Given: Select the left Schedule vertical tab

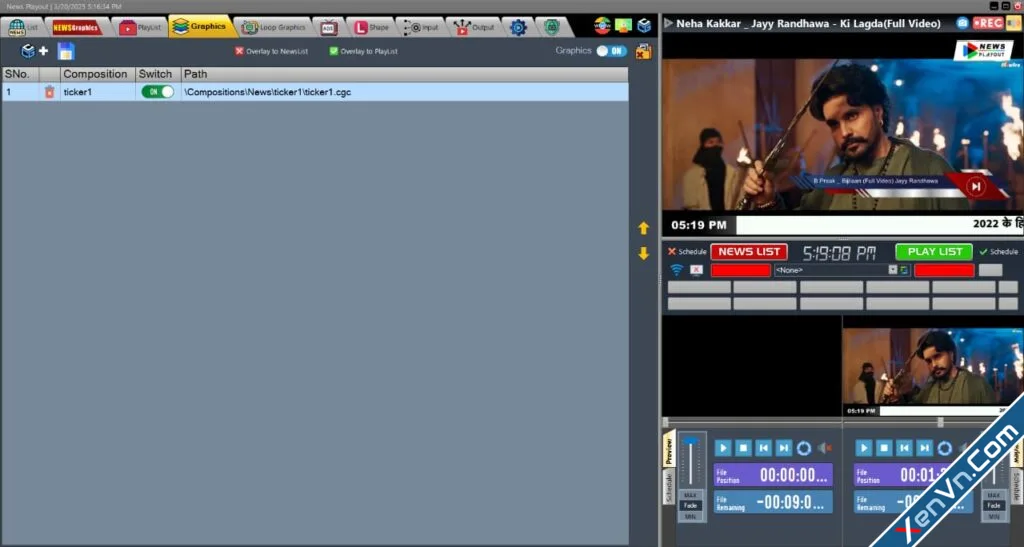Looking at the screenshot, I should (669, 488).
